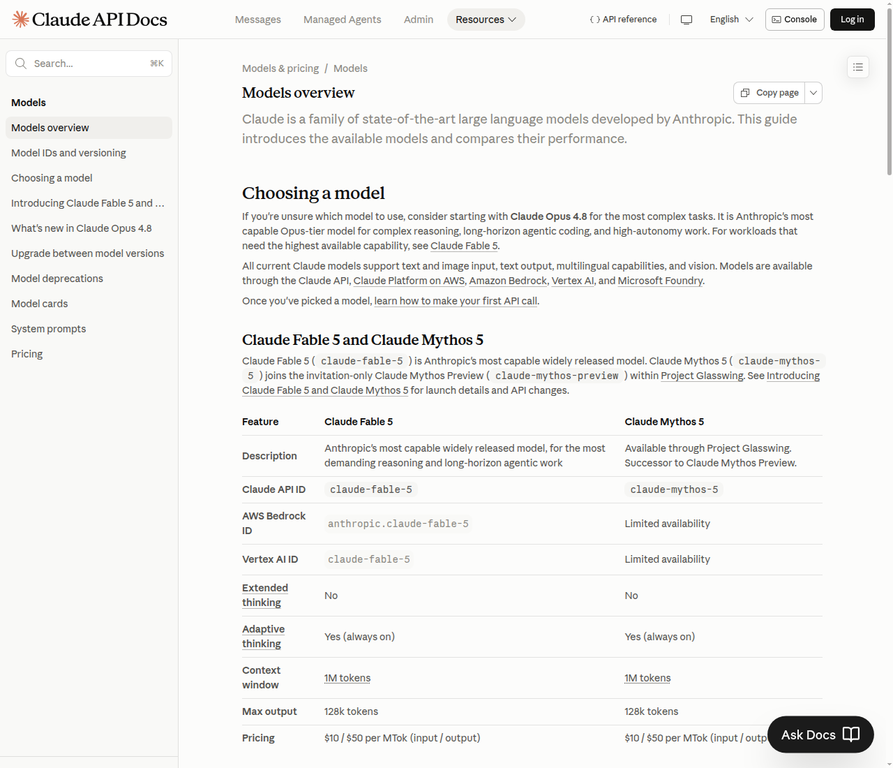
Task: Toggle the theme monitor icon in header
Action: [686, 19]
